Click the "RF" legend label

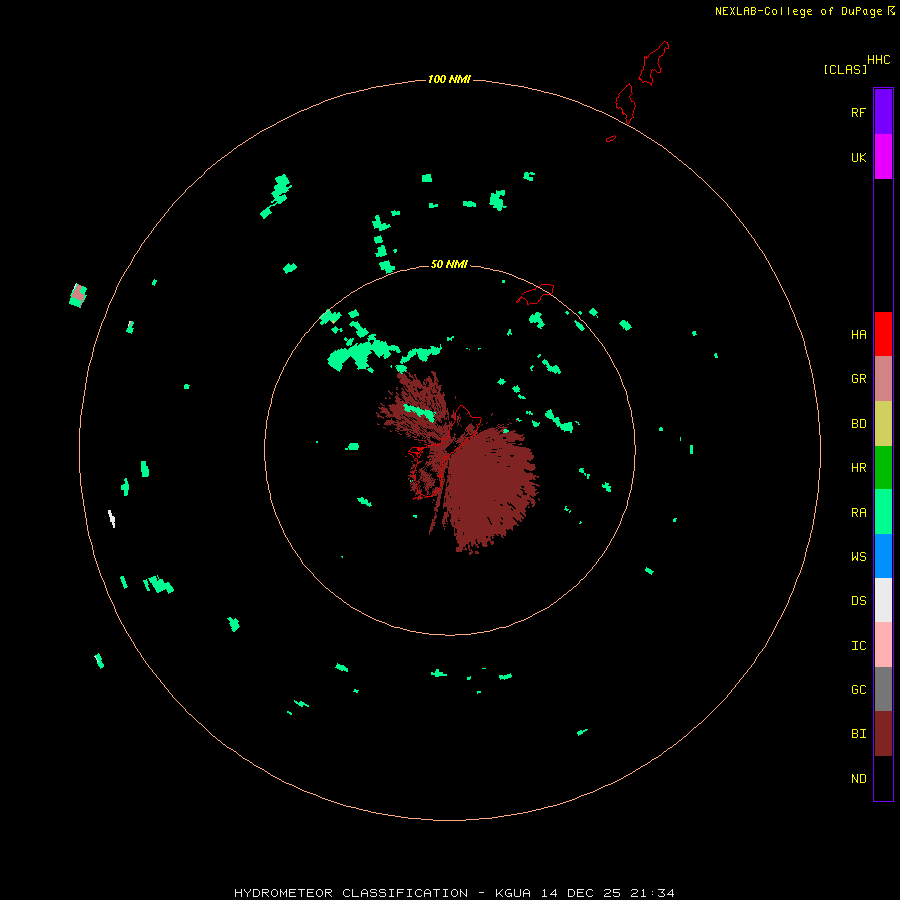859,112
